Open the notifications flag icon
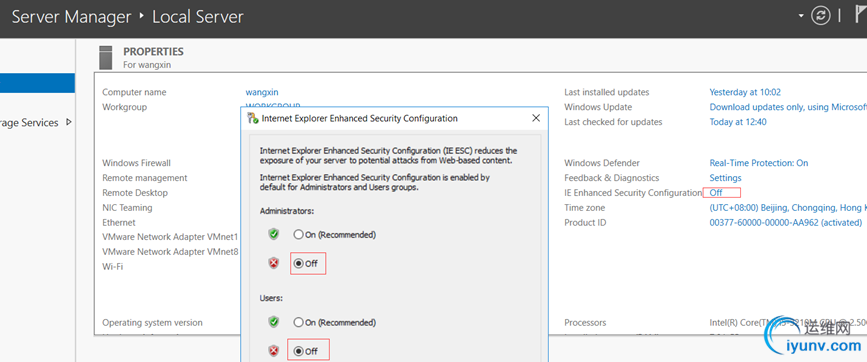The width and height of the screenshot is (867, 362). [x=861, y=16]
